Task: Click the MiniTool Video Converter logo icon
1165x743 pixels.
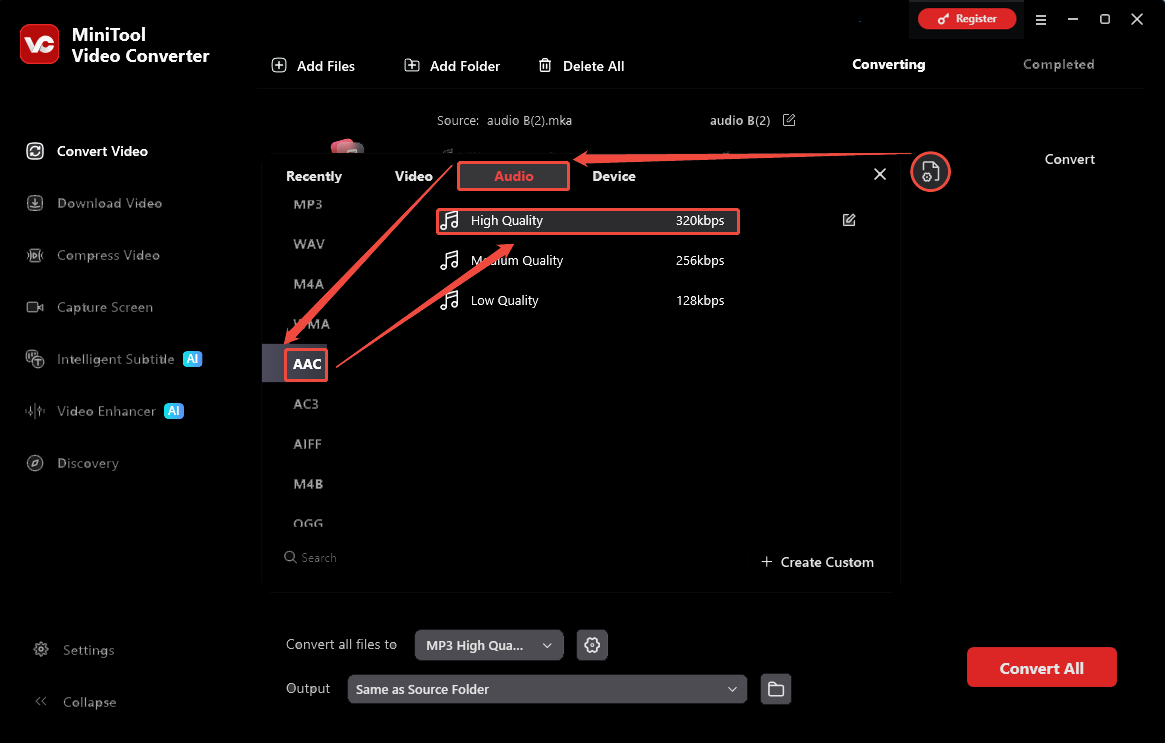Action: coord(39,44)
